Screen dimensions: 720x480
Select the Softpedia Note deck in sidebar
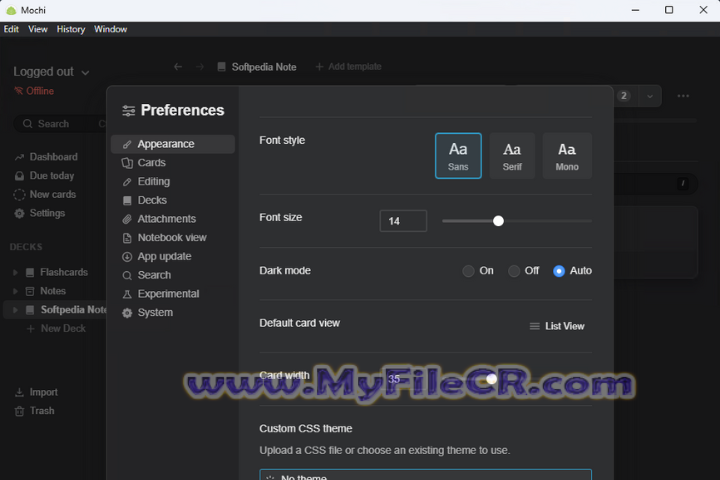click(73, 310)
